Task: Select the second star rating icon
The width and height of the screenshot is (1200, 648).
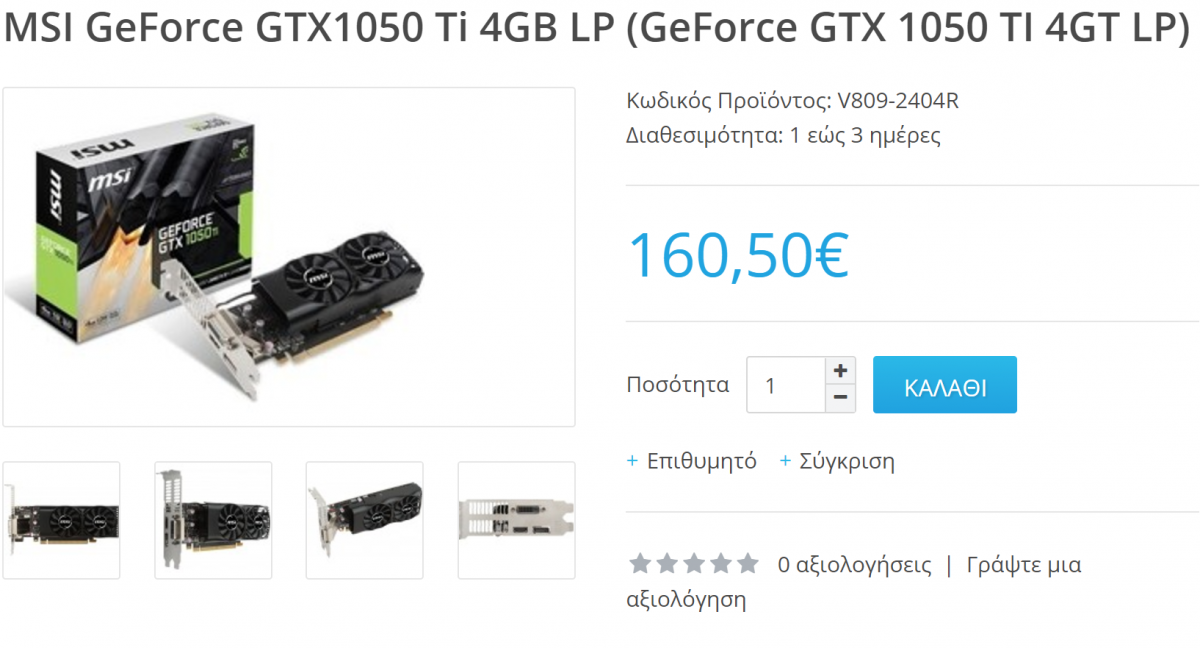Action: 667,564
